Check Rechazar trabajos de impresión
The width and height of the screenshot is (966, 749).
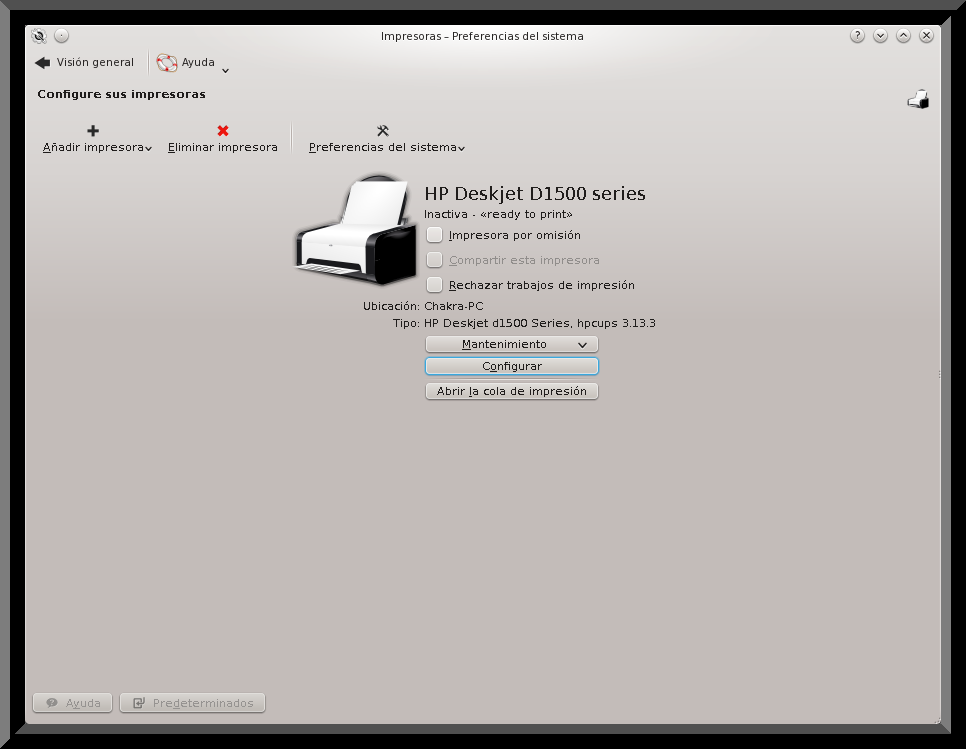(x=434, y=285)
